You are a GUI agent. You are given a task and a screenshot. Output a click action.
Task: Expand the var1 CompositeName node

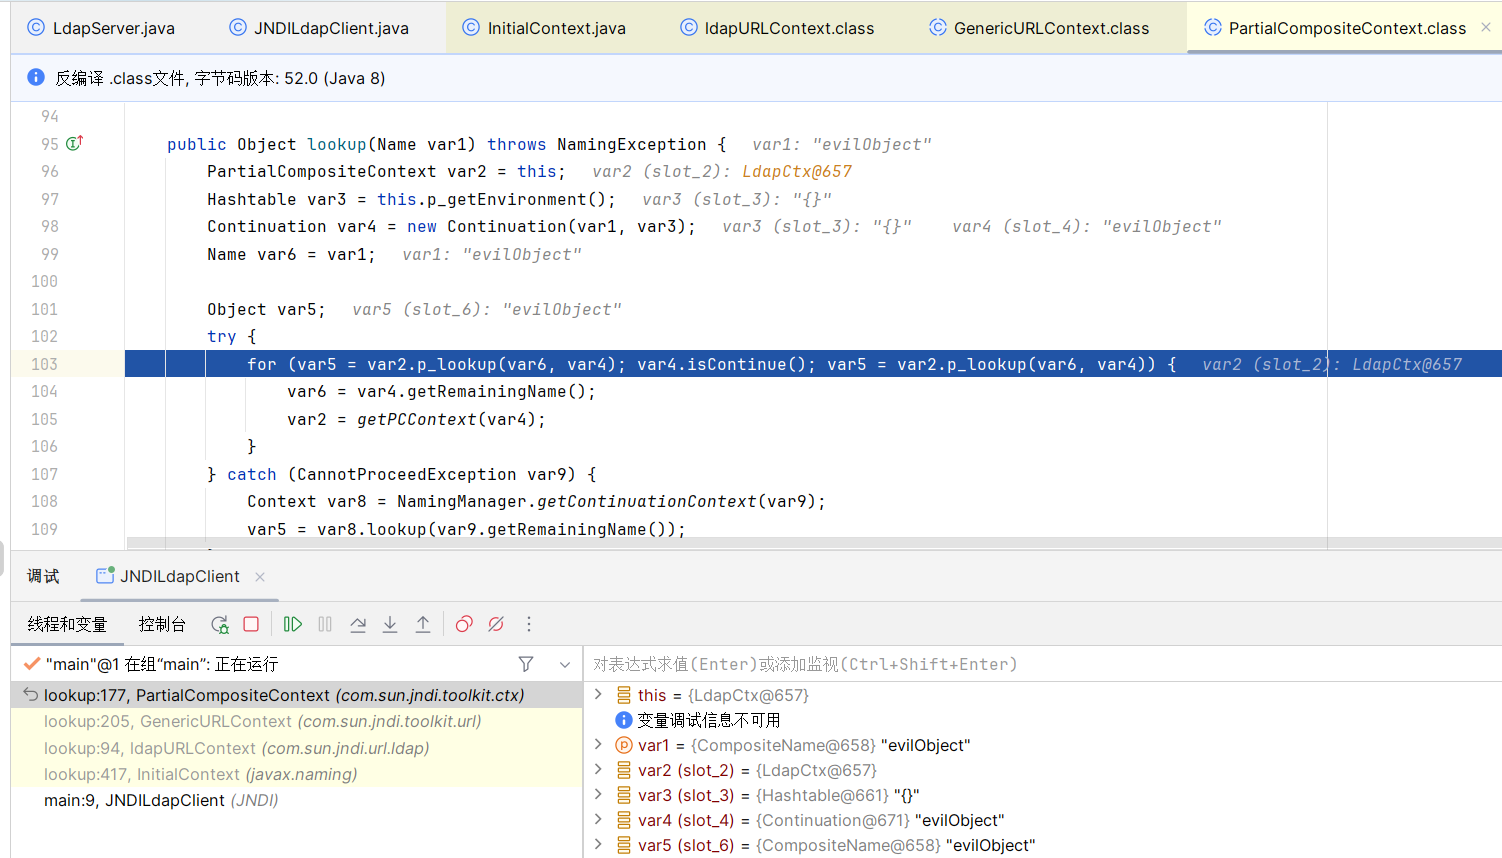pyautogui.click(x=598, y=745)
